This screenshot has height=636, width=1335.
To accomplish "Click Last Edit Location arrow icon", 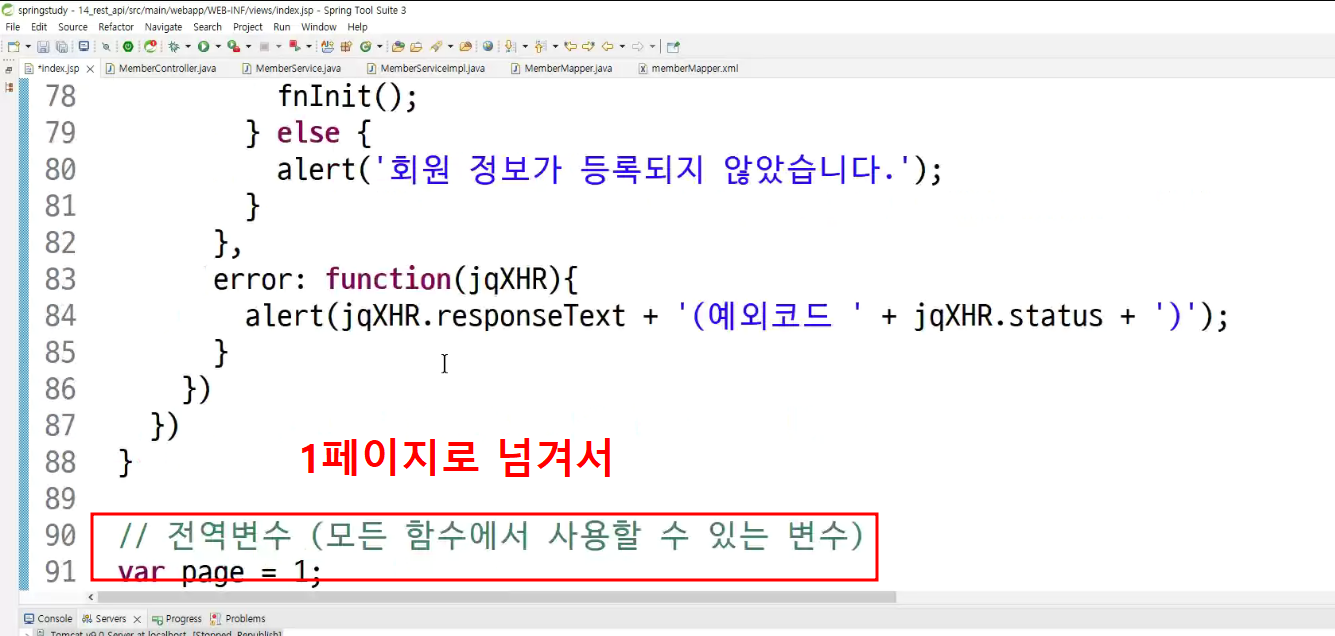I will click(x=570, y=46).
